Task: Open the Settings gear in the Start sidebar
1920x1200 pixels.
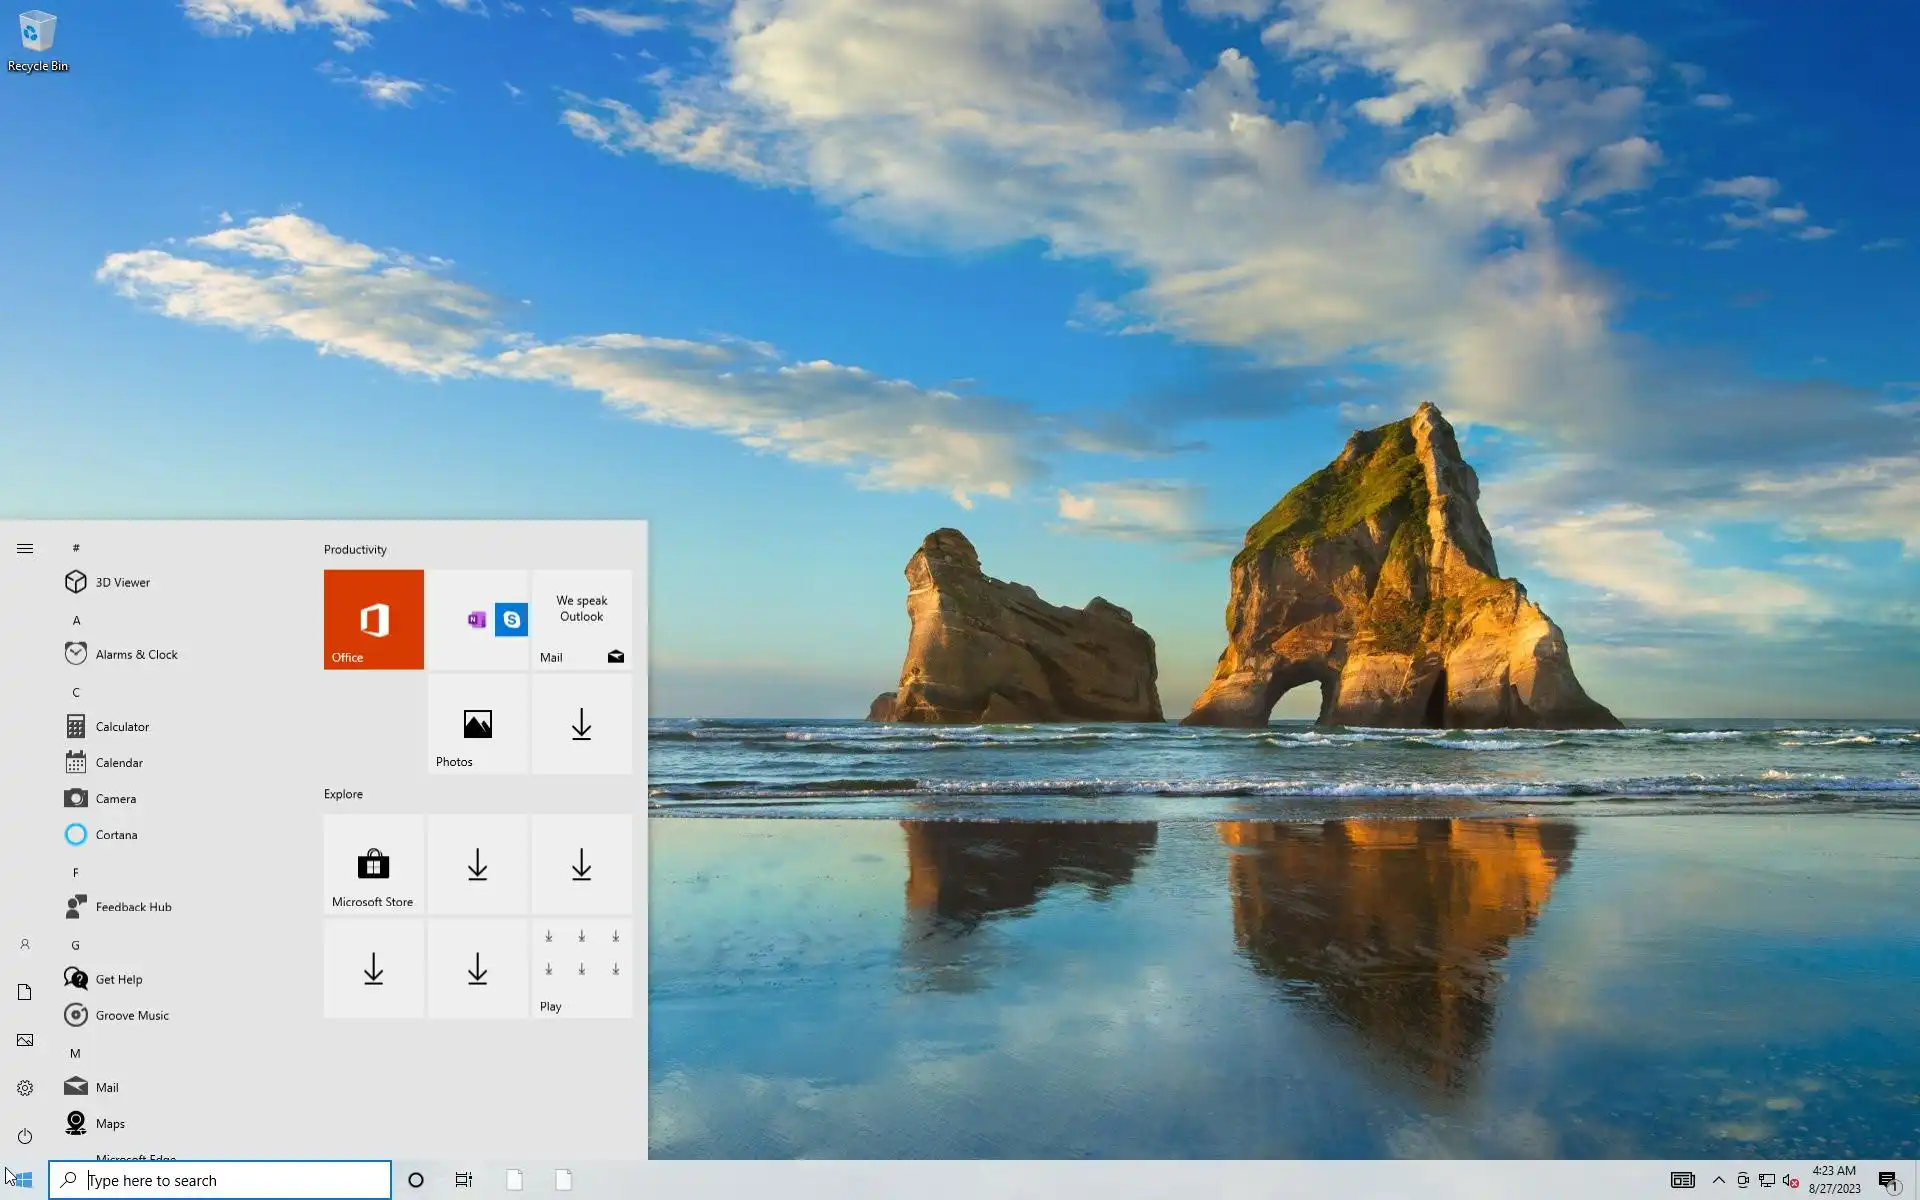Action: (x=25, y=1088)
